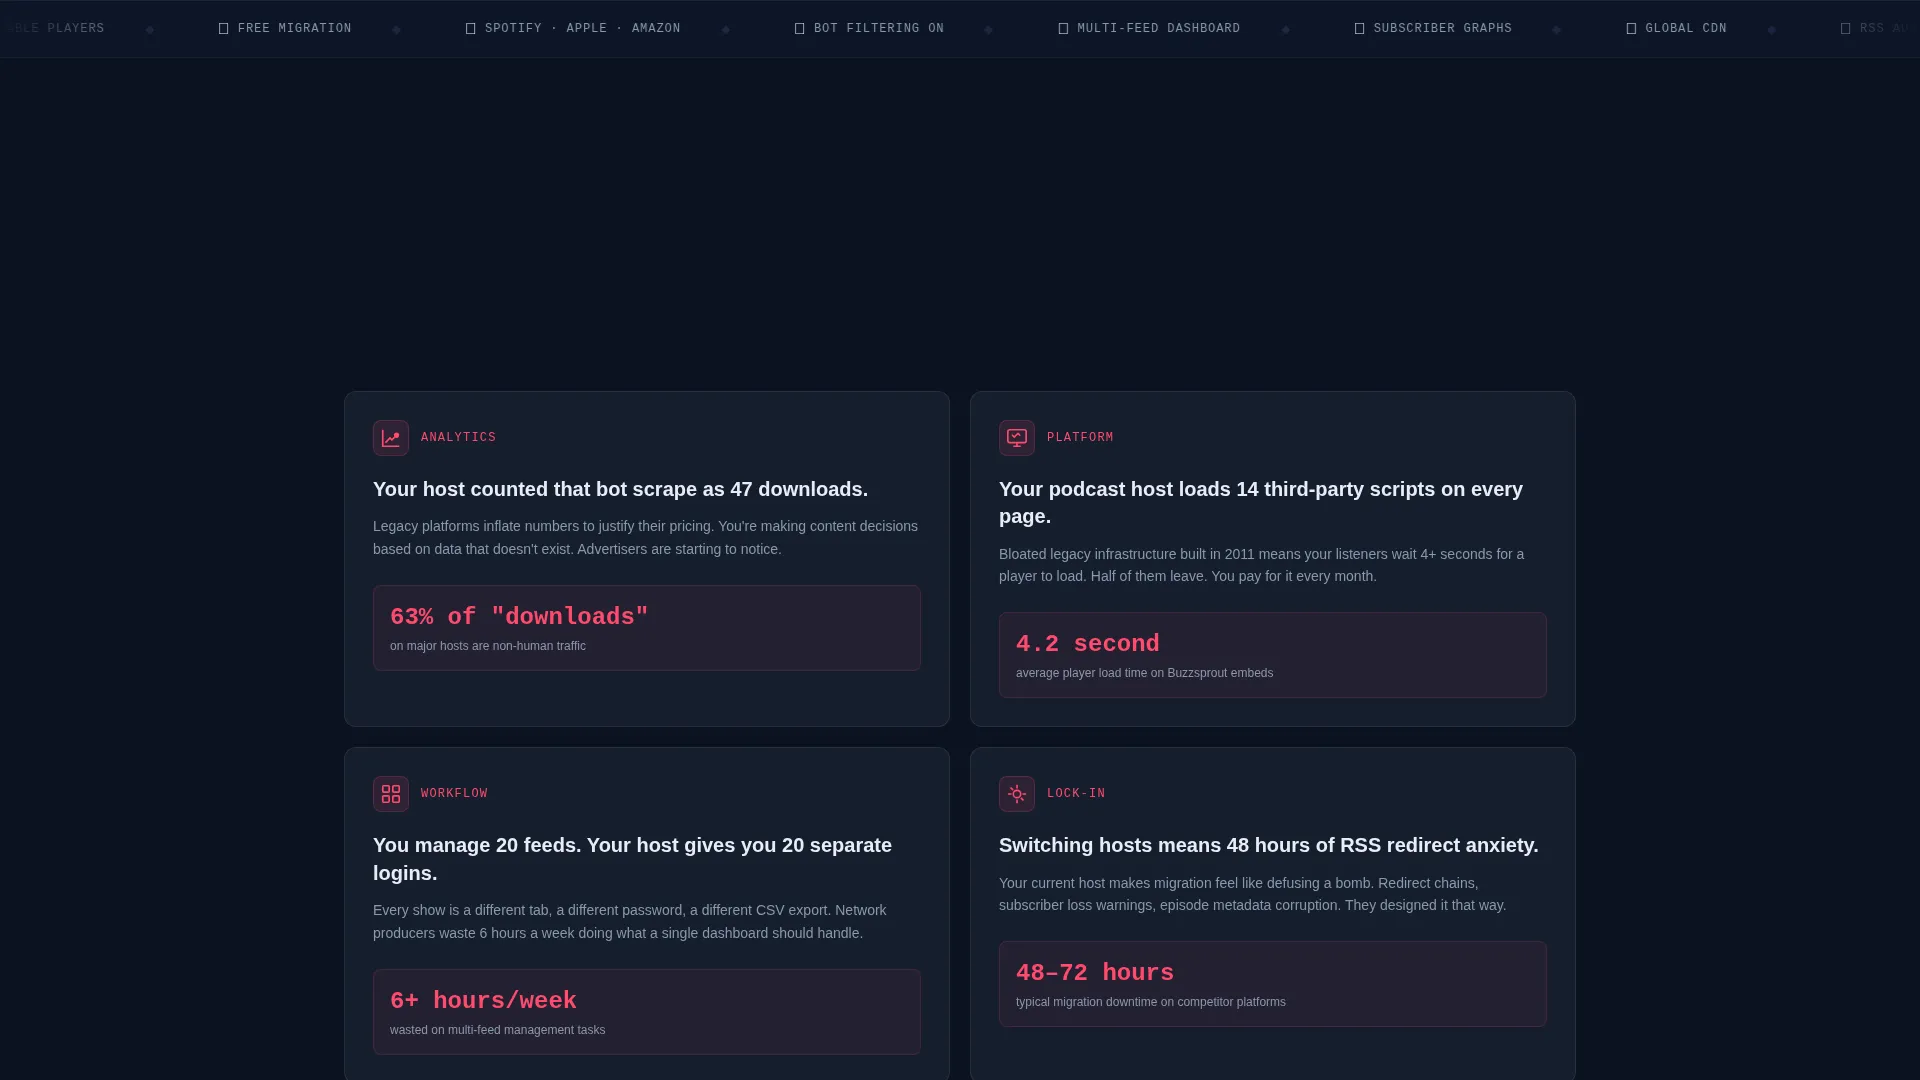Screen dimensions: 1920x1080
Task: Click the Platform monitor icon
Action: click(1017, 438)
